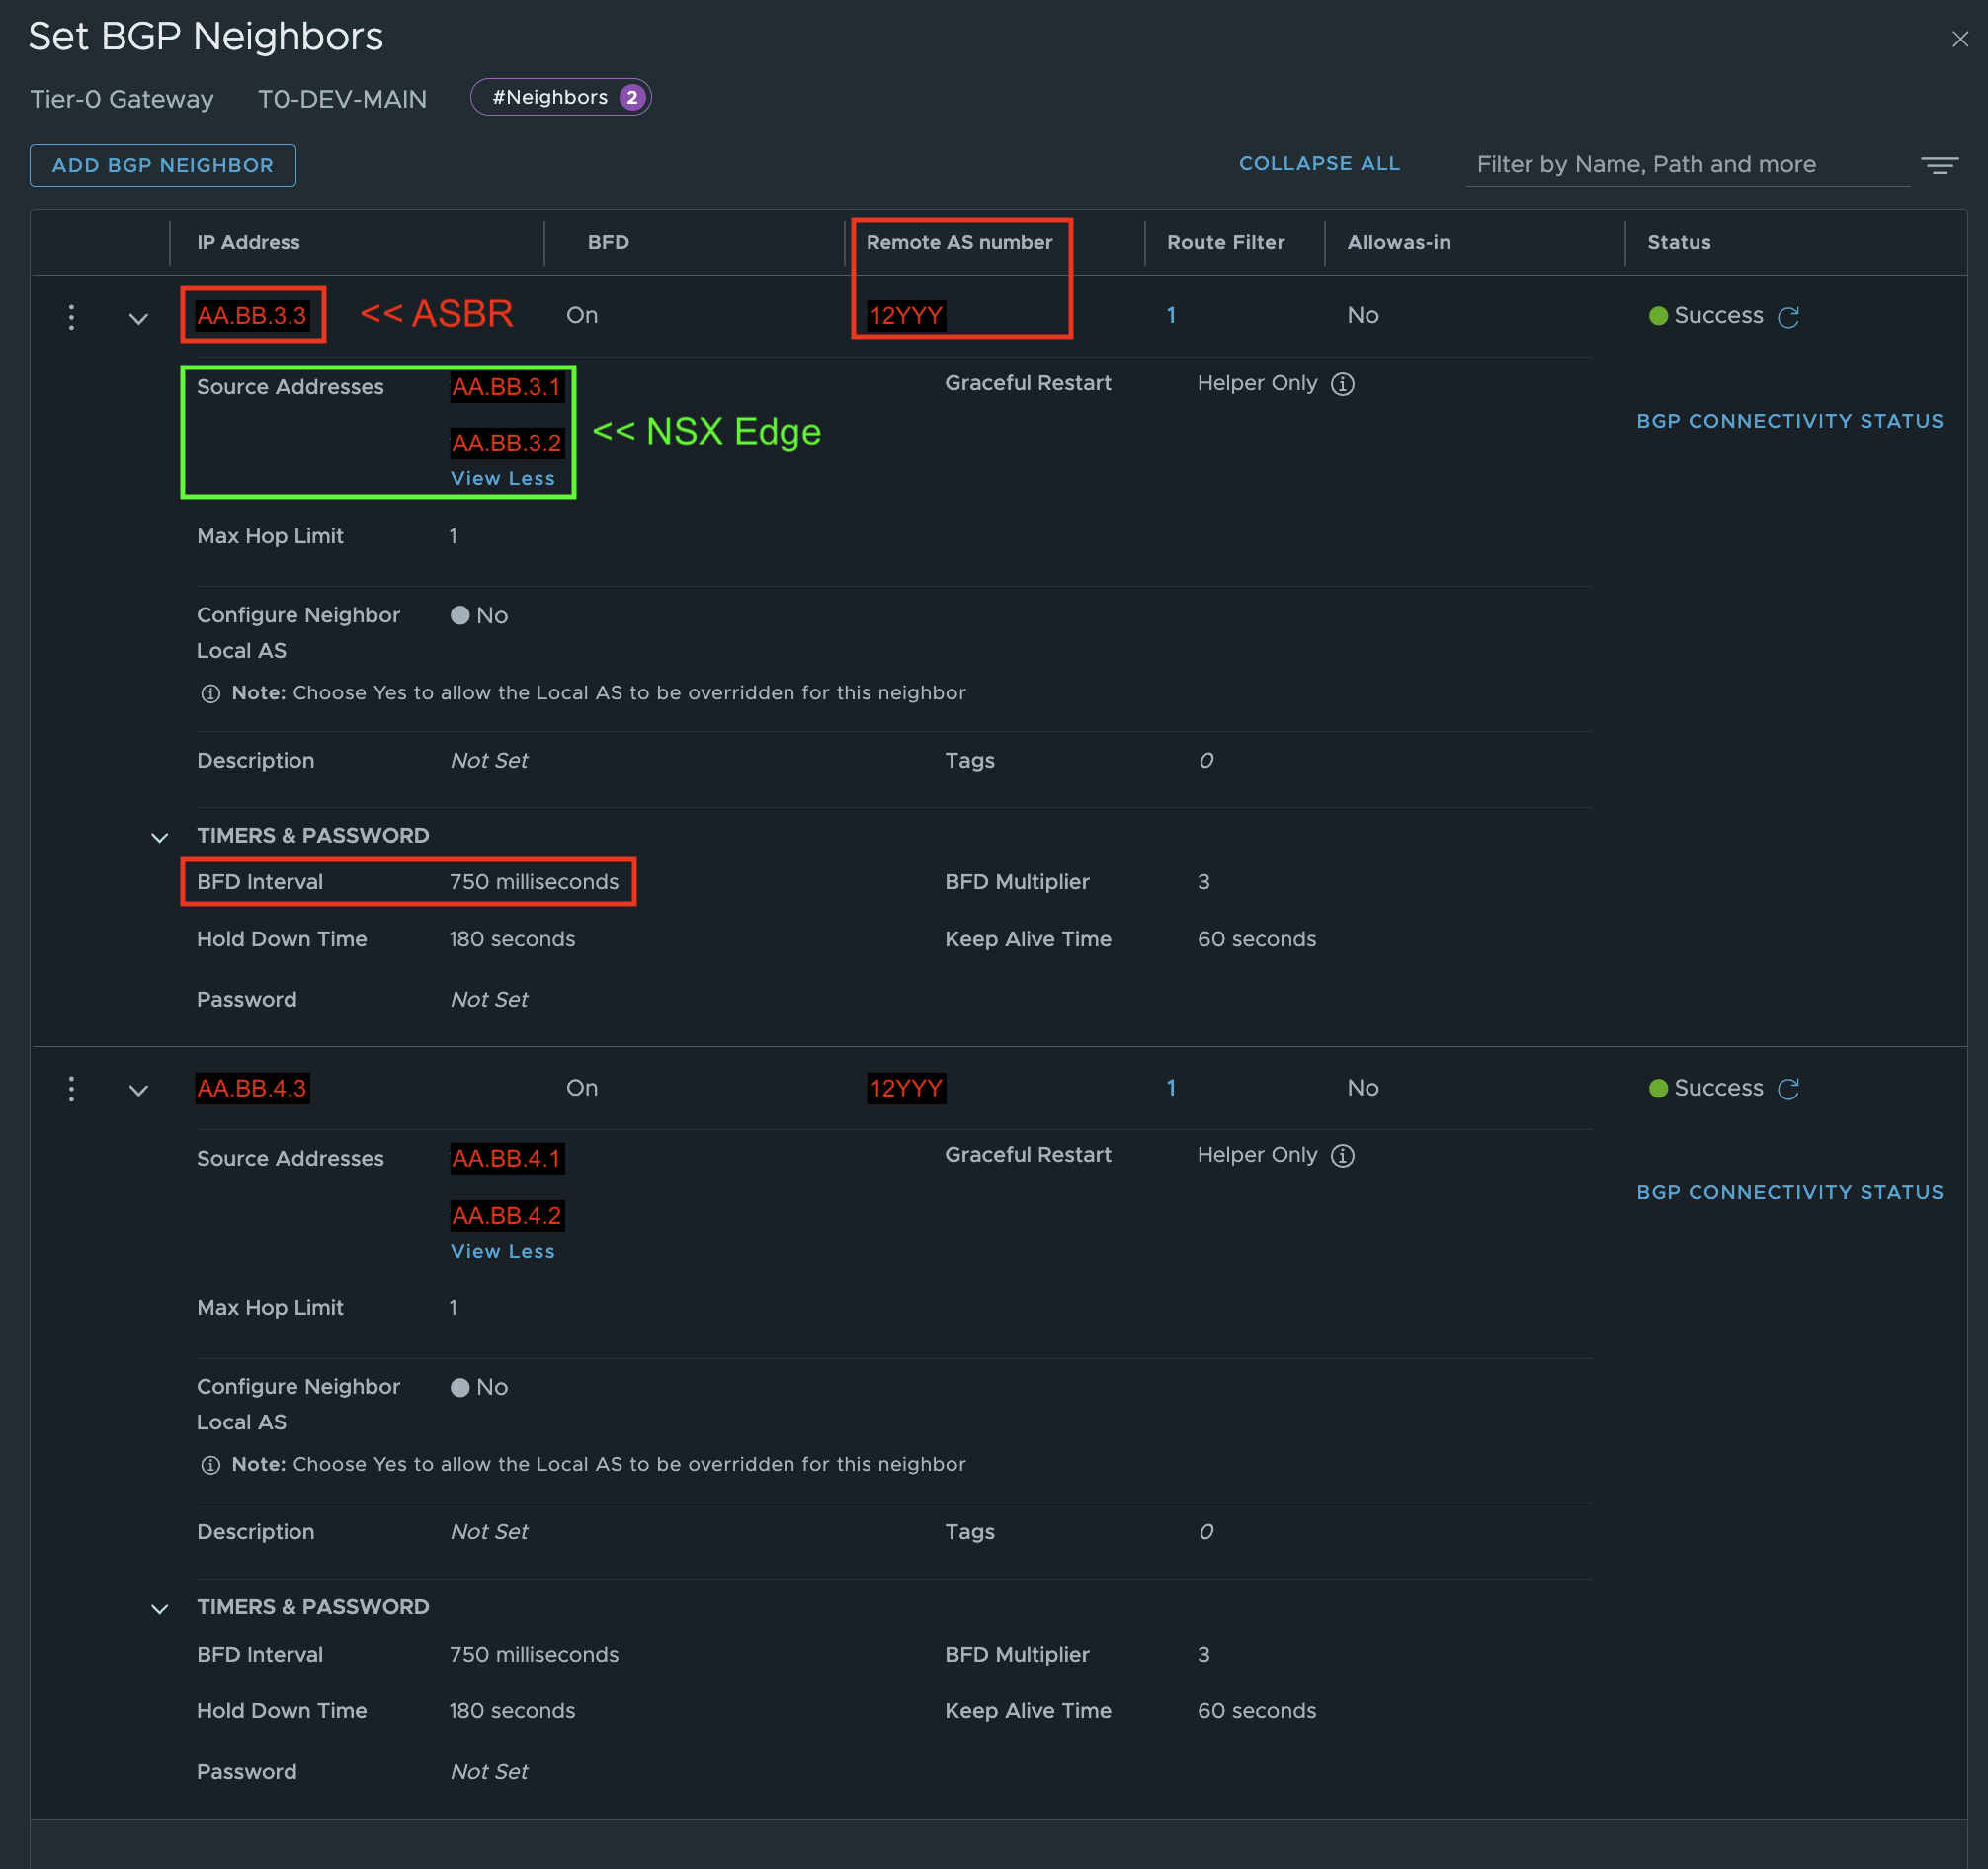Collapse first TIMERS & PASSWORD section
Screen dimensions: 1988x1869
(159, 837)
